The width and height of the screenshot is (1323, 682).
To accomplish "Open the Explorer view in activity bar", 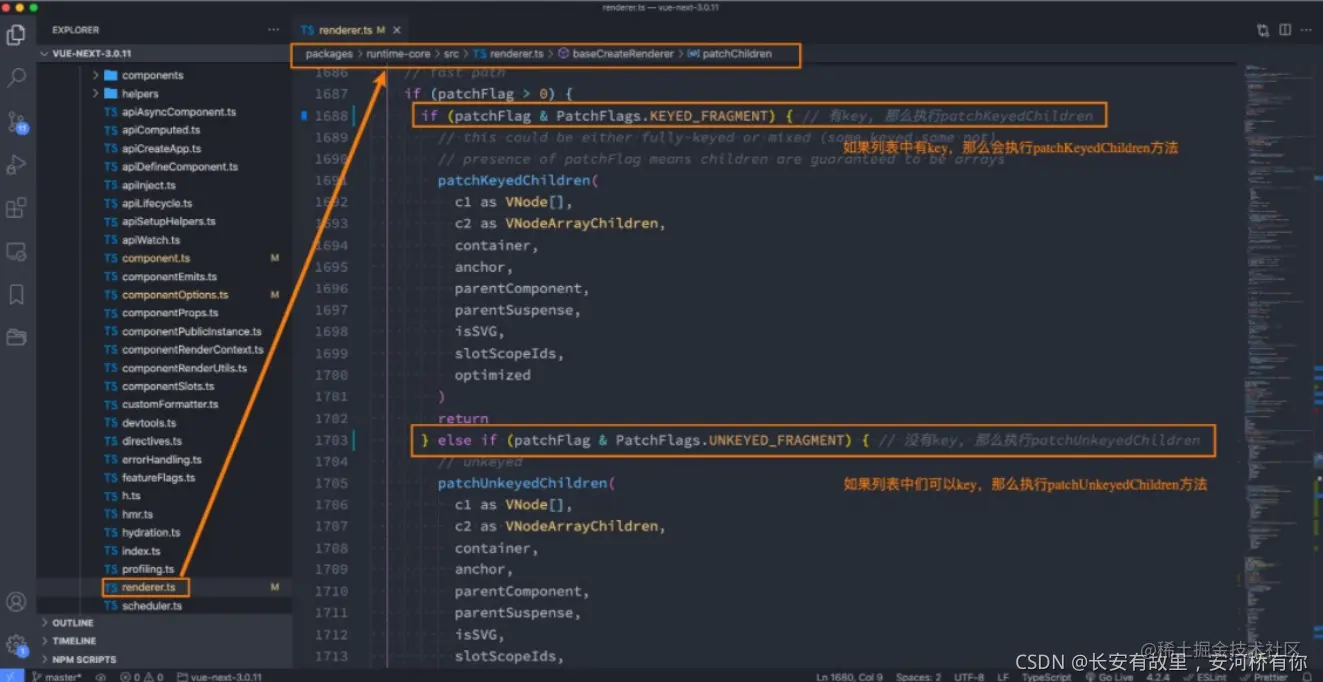I will coord(16,35).
